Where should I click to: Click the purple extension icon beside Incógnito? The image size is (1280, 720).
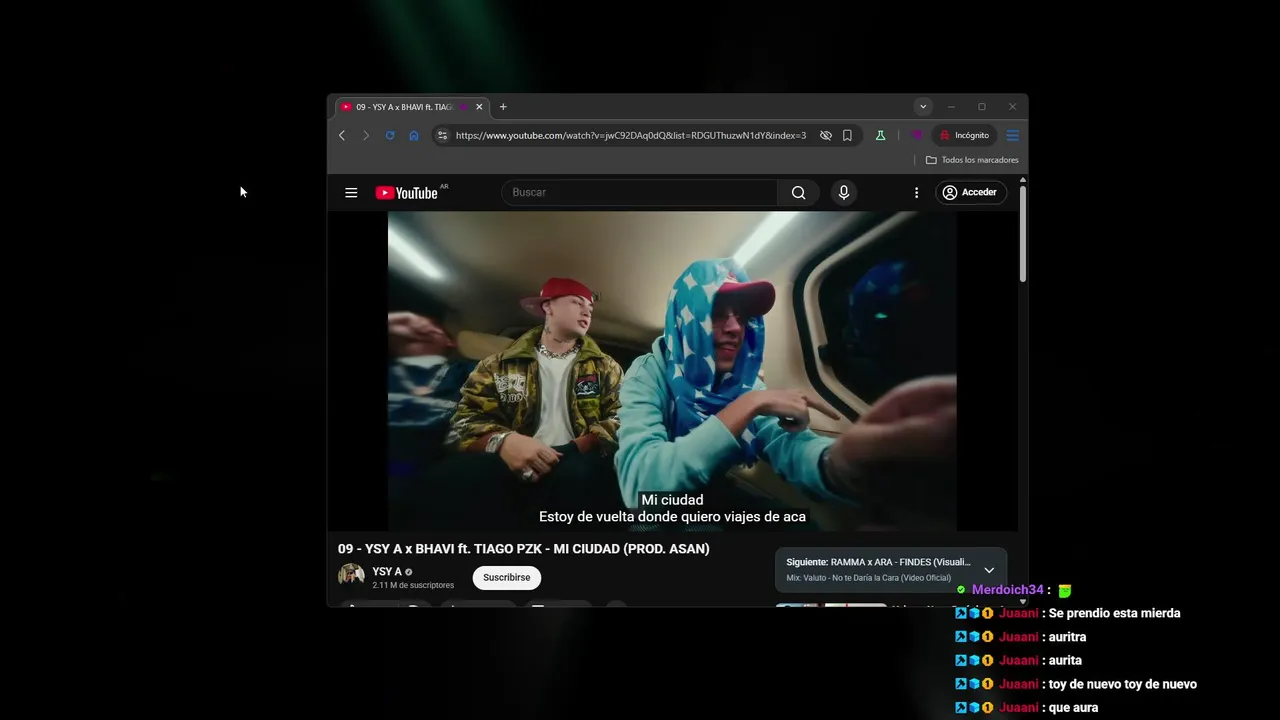tap(916, 135)
